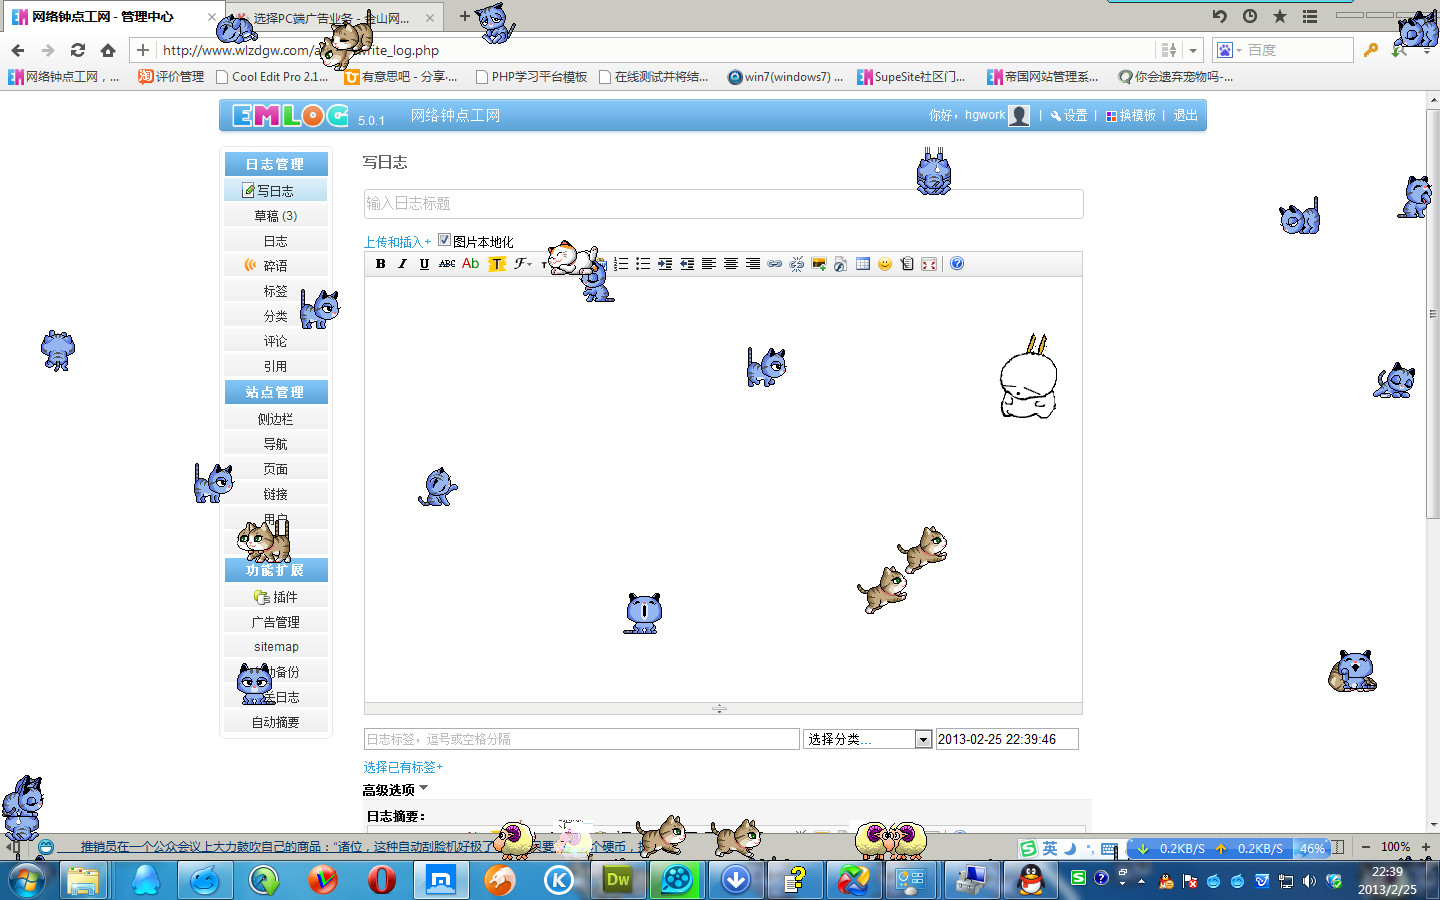This screenshot has height=900, width=1440.
Task: Open the 网络钟点工网 site link in header
Action: tap(455, 116)
